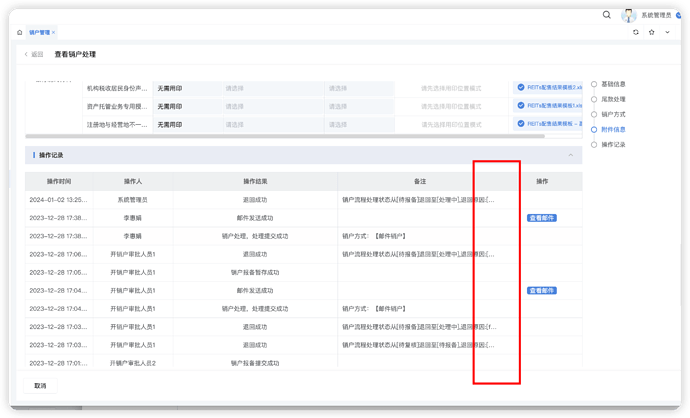Viewport: 690px width, 418px height.
Task: Switch to the 销户管理 tab
Action: pyautogui.click(x=38, y=33)
